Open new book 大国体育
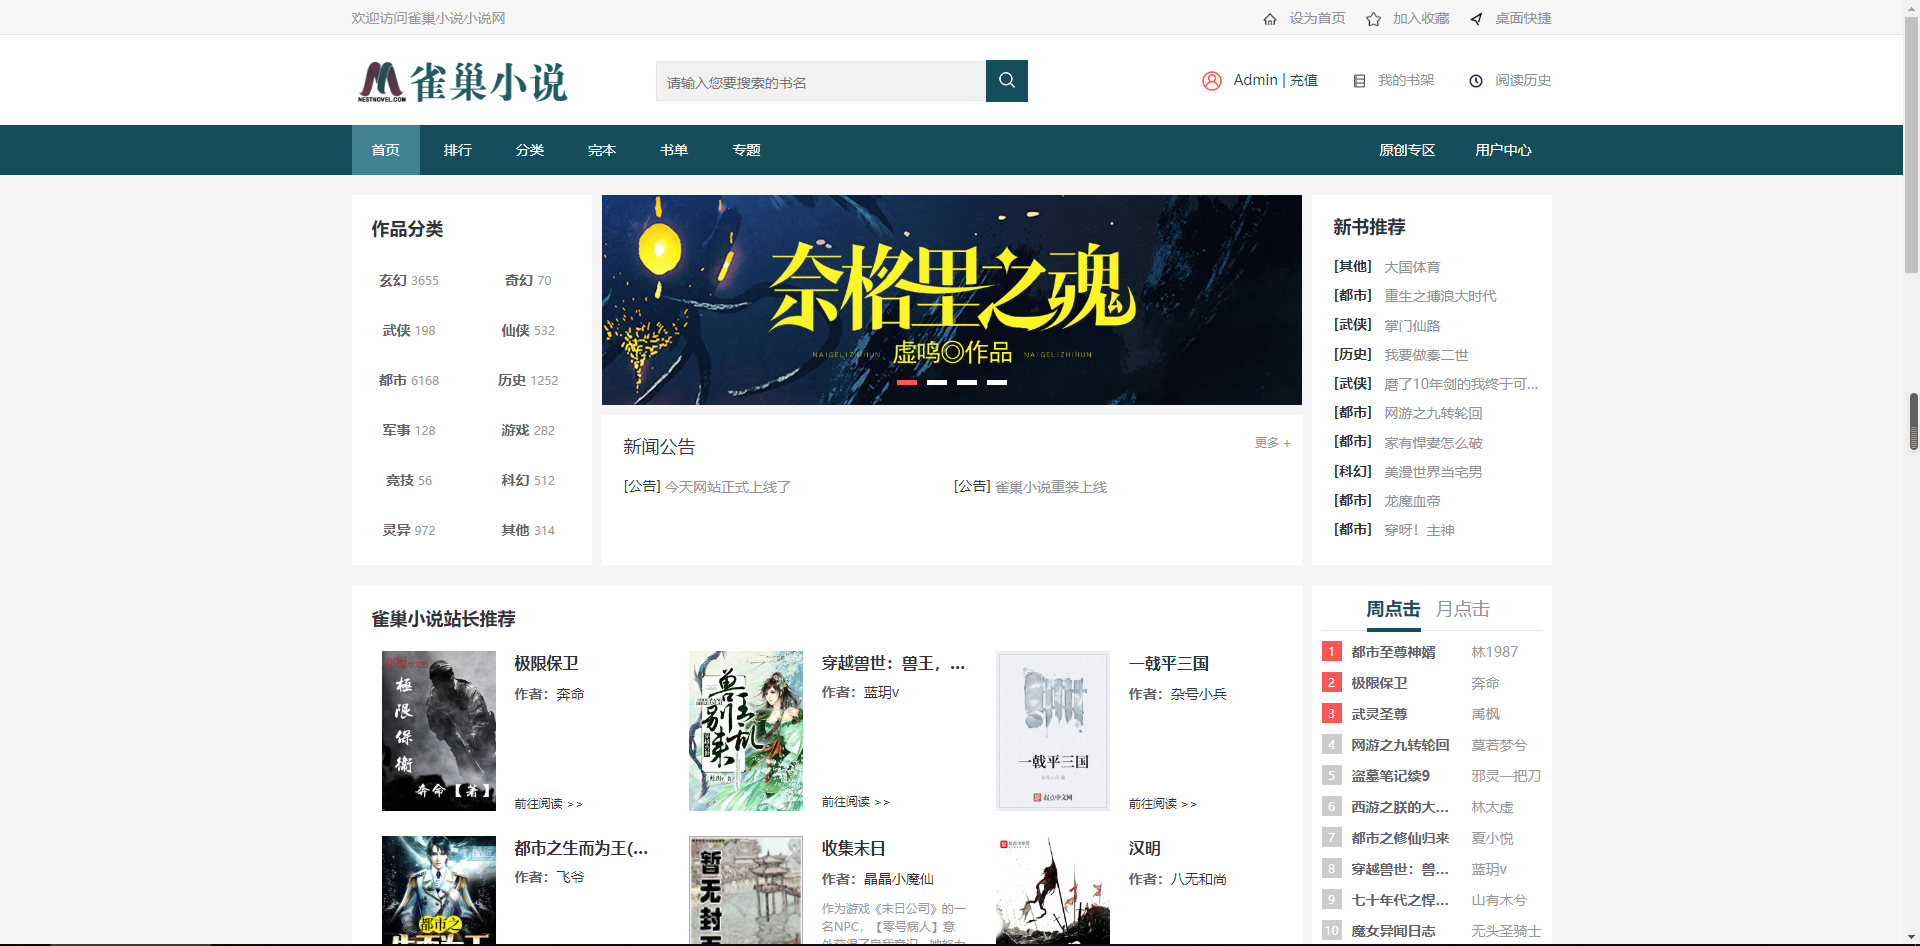 tap(1412, 267)
